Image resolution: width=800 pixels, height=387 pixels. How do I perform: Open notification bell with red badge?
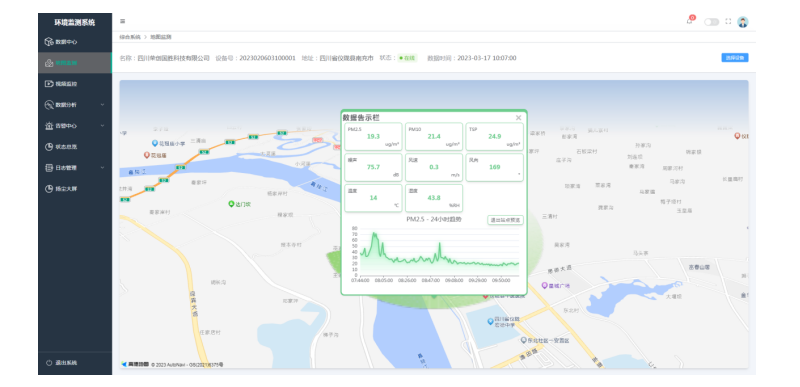tap(690, 20)
